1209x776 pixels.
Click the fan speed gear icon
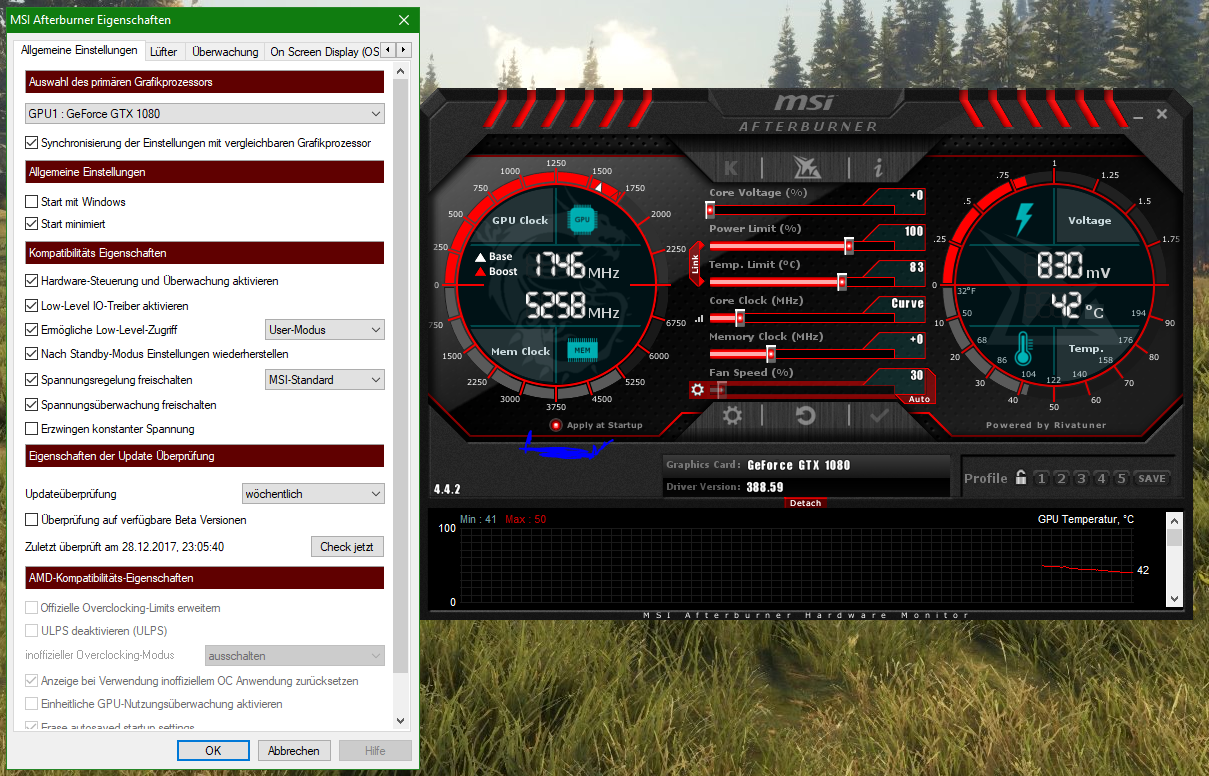click(x=698, y=390)
